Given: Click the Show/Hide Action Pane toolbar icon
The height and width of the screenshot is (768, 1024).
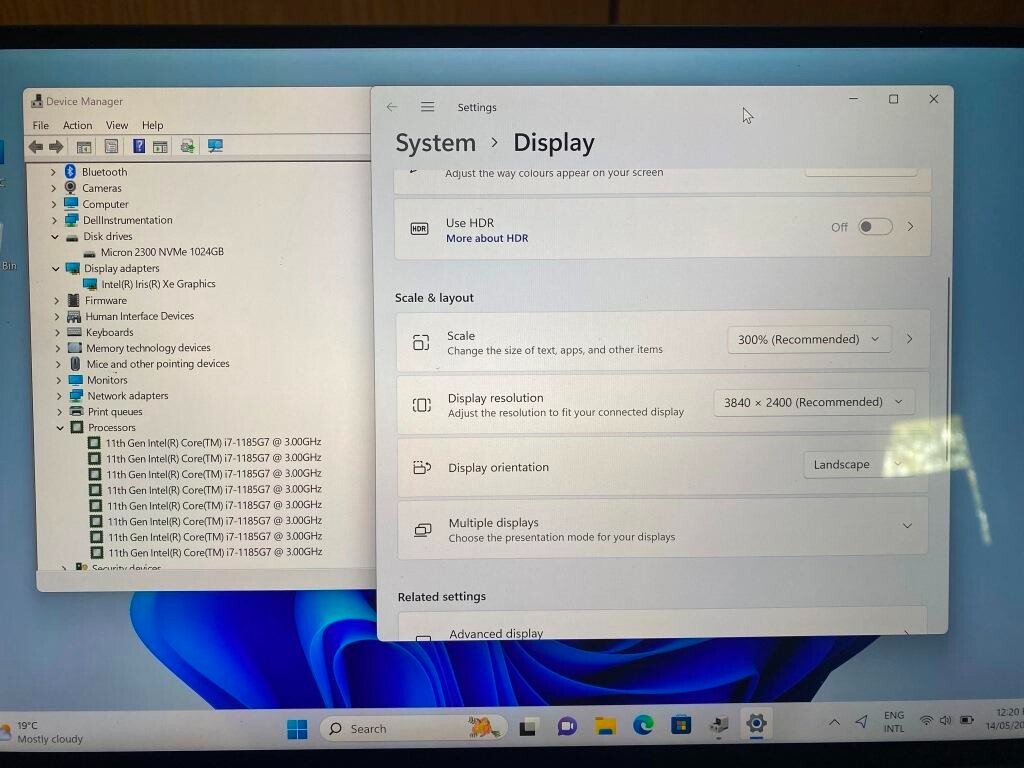Looking at the screenshot, I should point(160,146).
